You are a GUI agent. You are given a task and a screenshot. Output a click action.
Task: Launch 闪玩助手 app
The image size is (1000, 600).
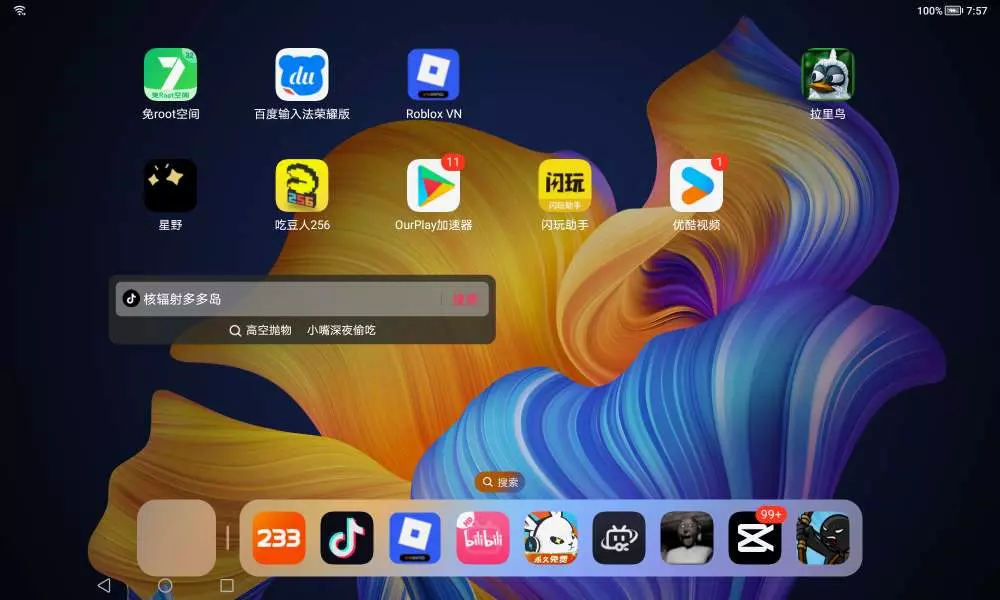point(564,186)
